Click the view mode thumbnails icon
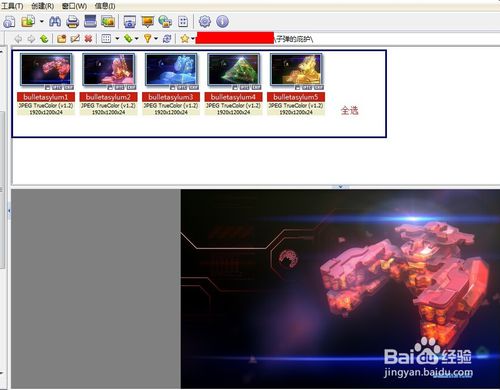Viewport: 500px width, 390px height. pyautogui.click(x=106, y=39)
